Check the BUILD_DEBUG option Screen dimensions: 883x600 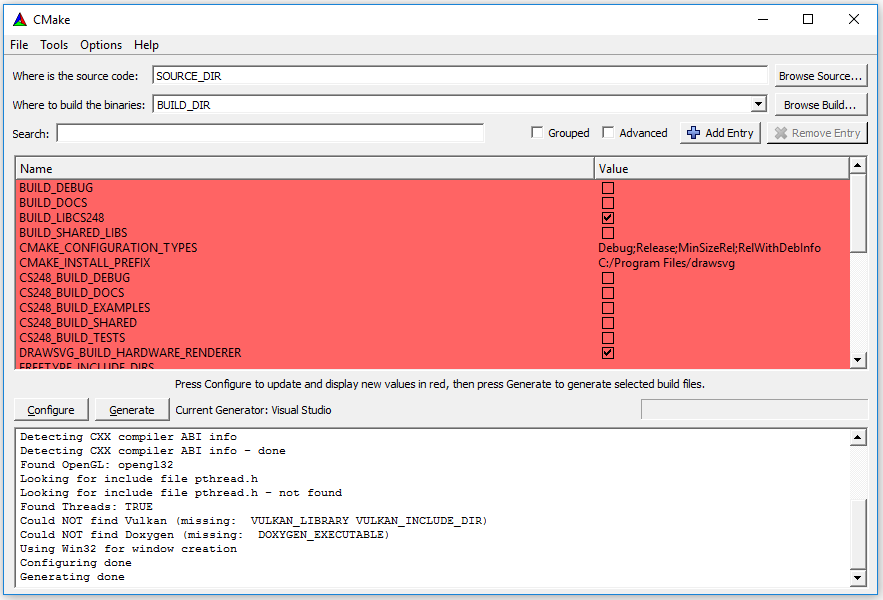608,188
